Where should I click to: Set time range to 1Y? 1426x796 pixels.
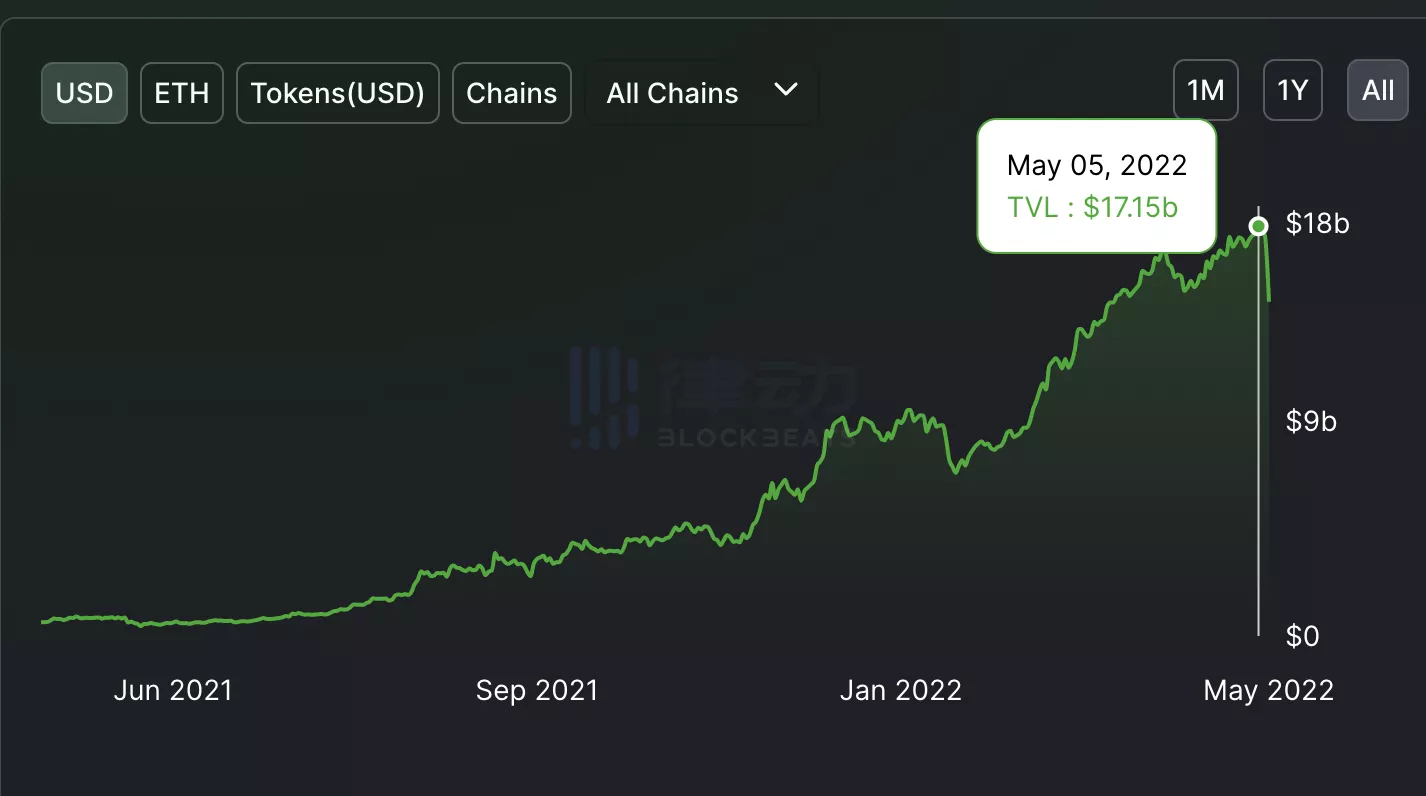(1292, 90)
